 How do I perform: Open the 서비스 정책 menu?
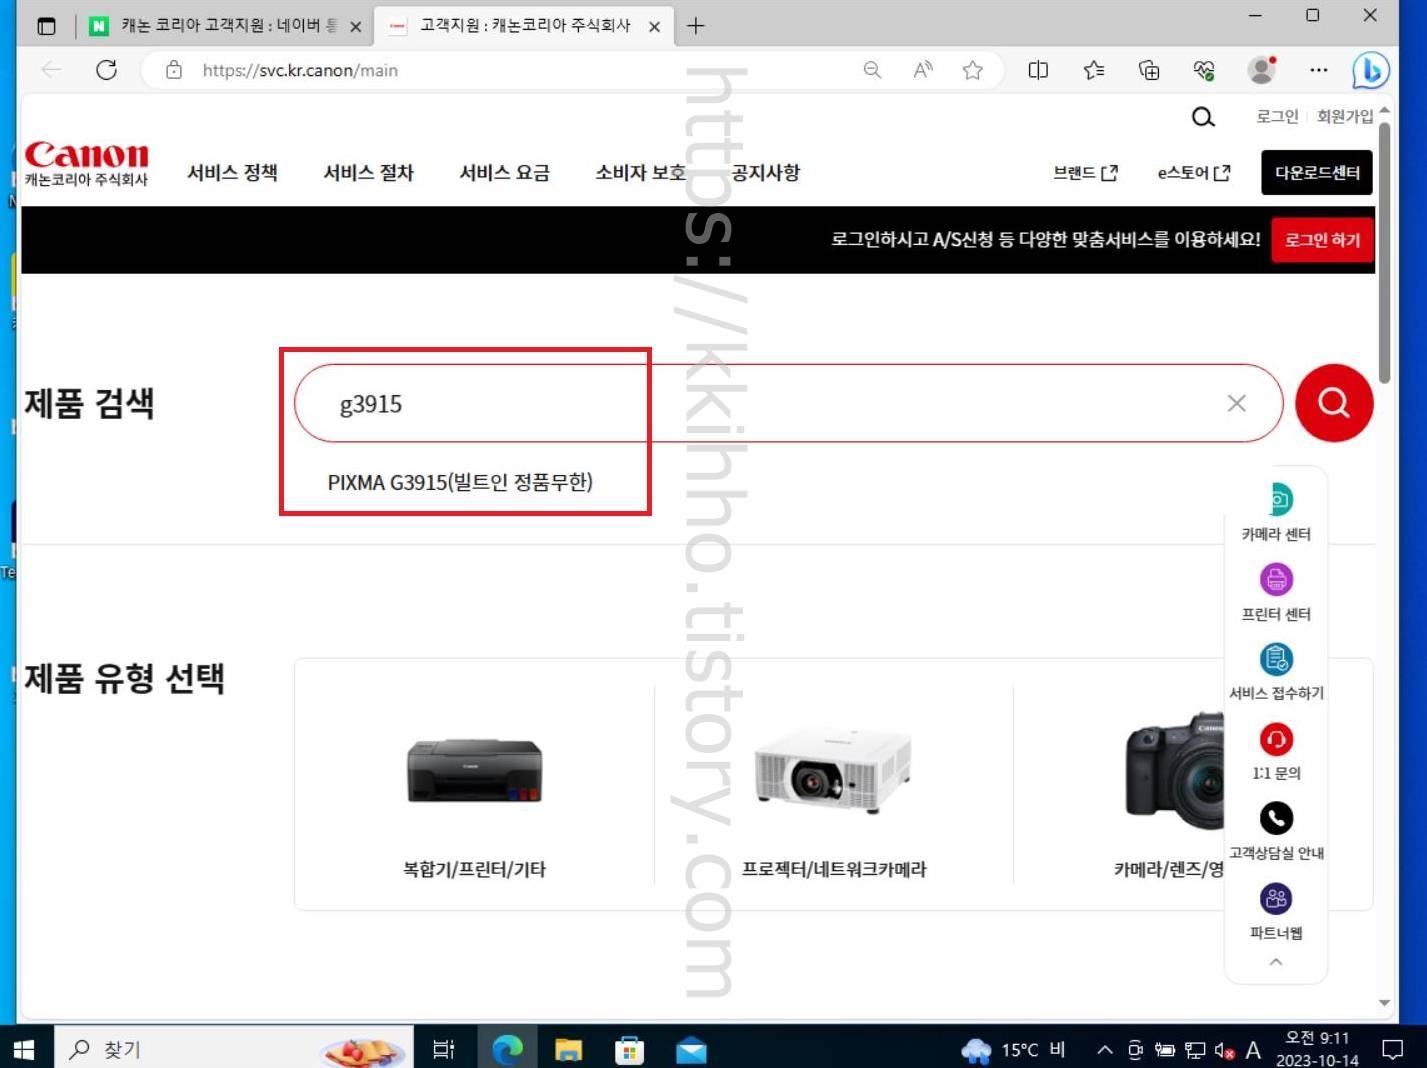click(232, 172)
